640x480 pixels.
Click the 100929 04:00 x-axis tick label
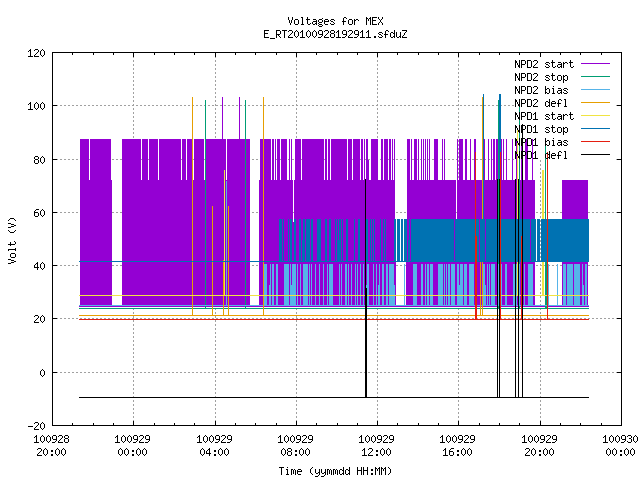pyautogui.click(x=214, y=446)
